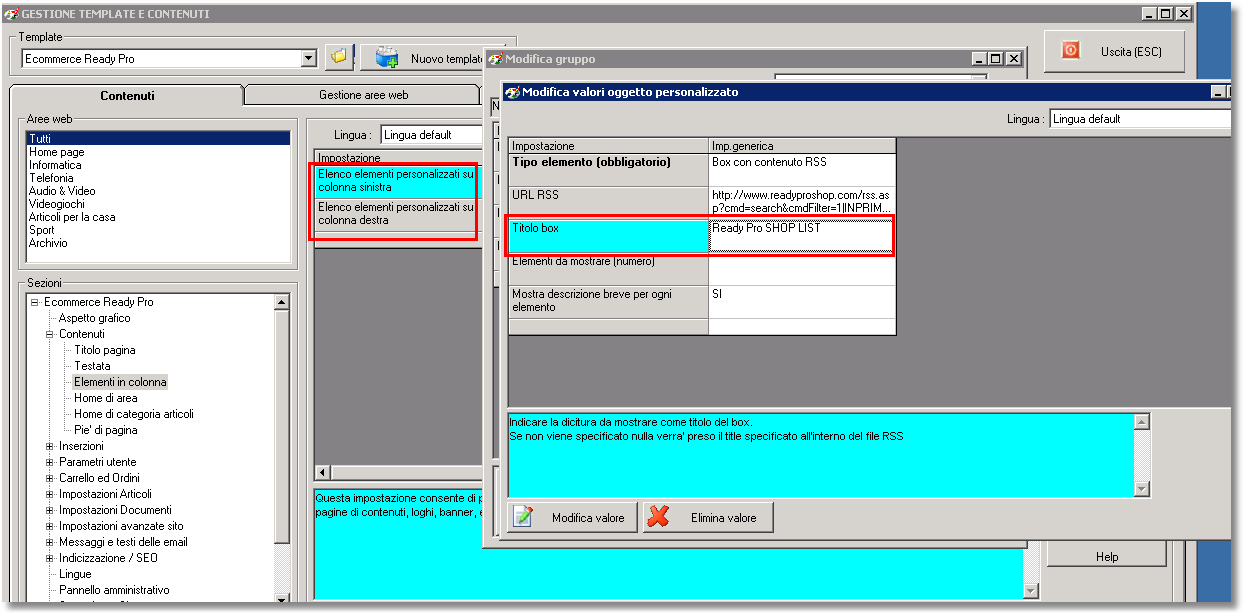Click the Ready Pro SHOP LIST value cell
This screenshot has height=616, width=1245.
[x=802, y=235]
